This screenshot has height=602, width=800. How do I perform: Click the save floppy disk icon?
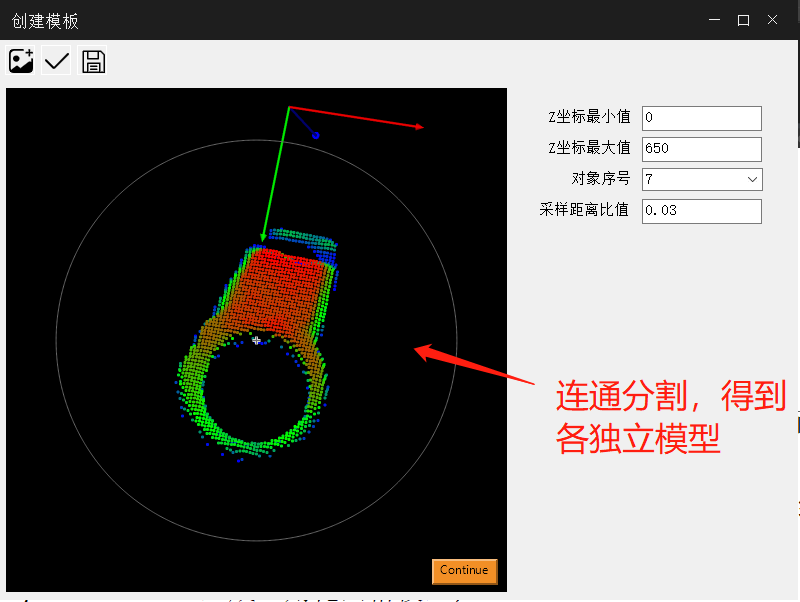[92, 61]
